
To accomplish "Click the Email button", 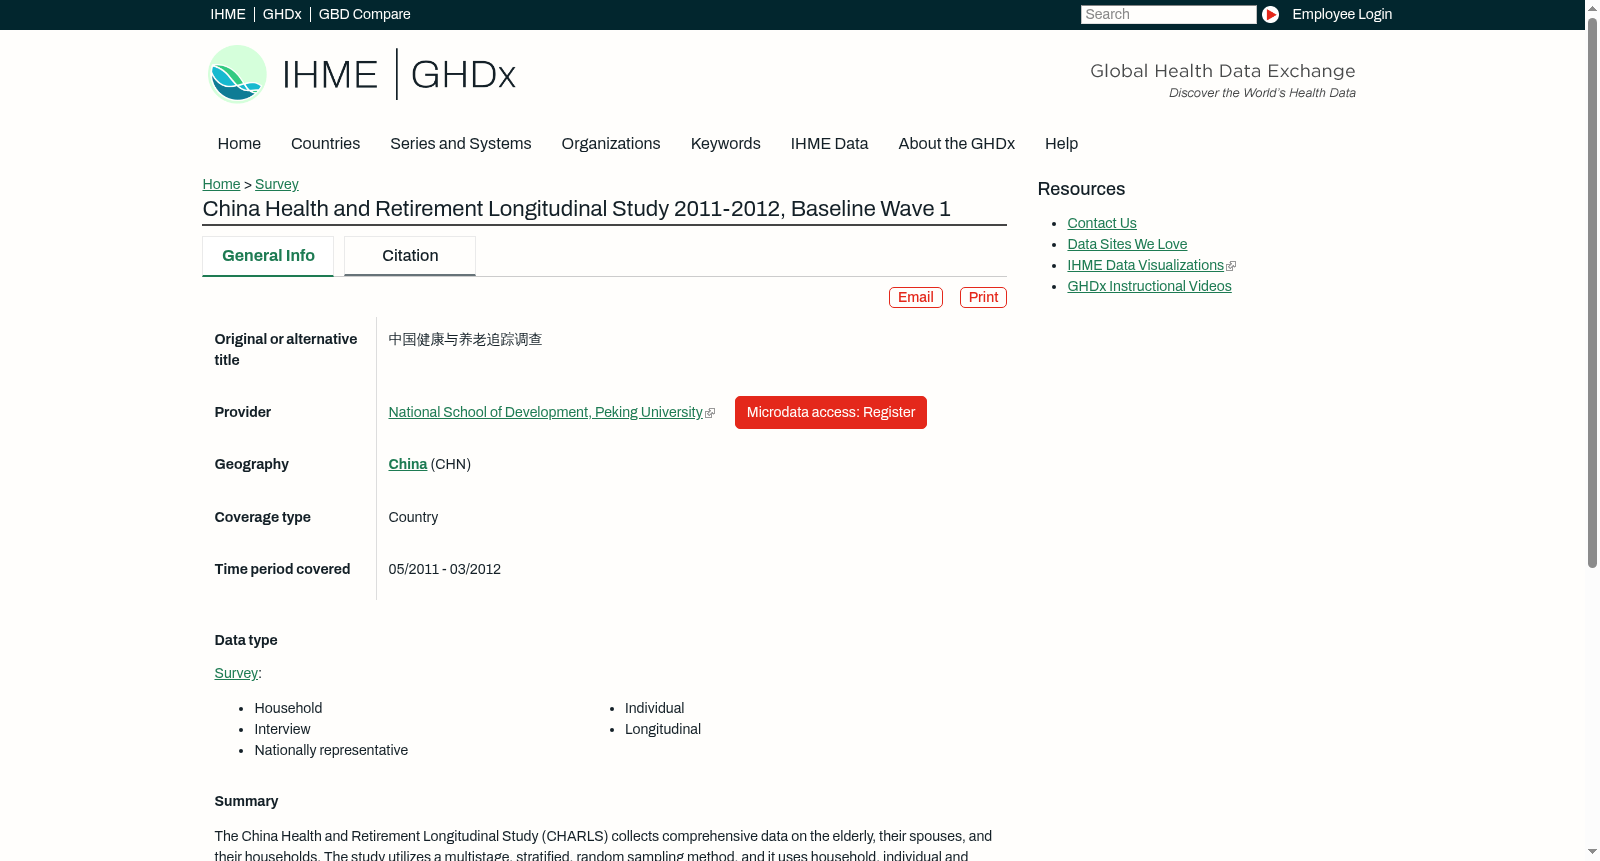I will click(916, 297).
